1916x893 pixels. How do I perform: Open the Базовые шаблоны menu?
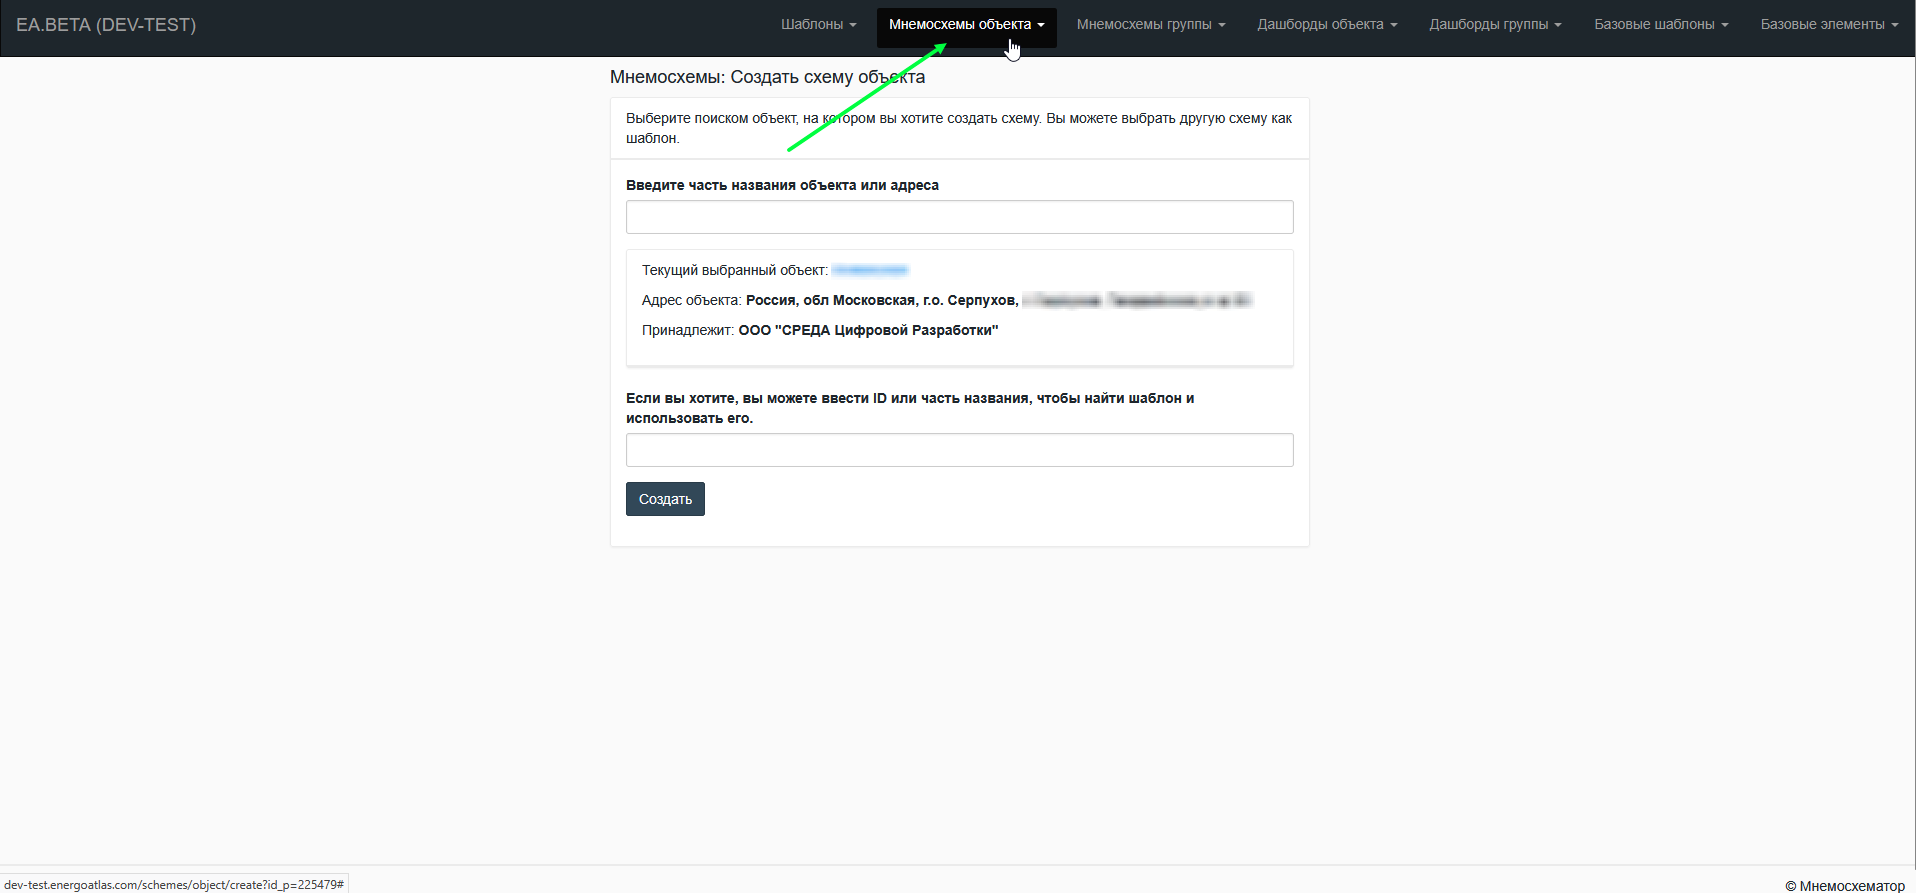pyautogui.click(x=1661, y=24)
